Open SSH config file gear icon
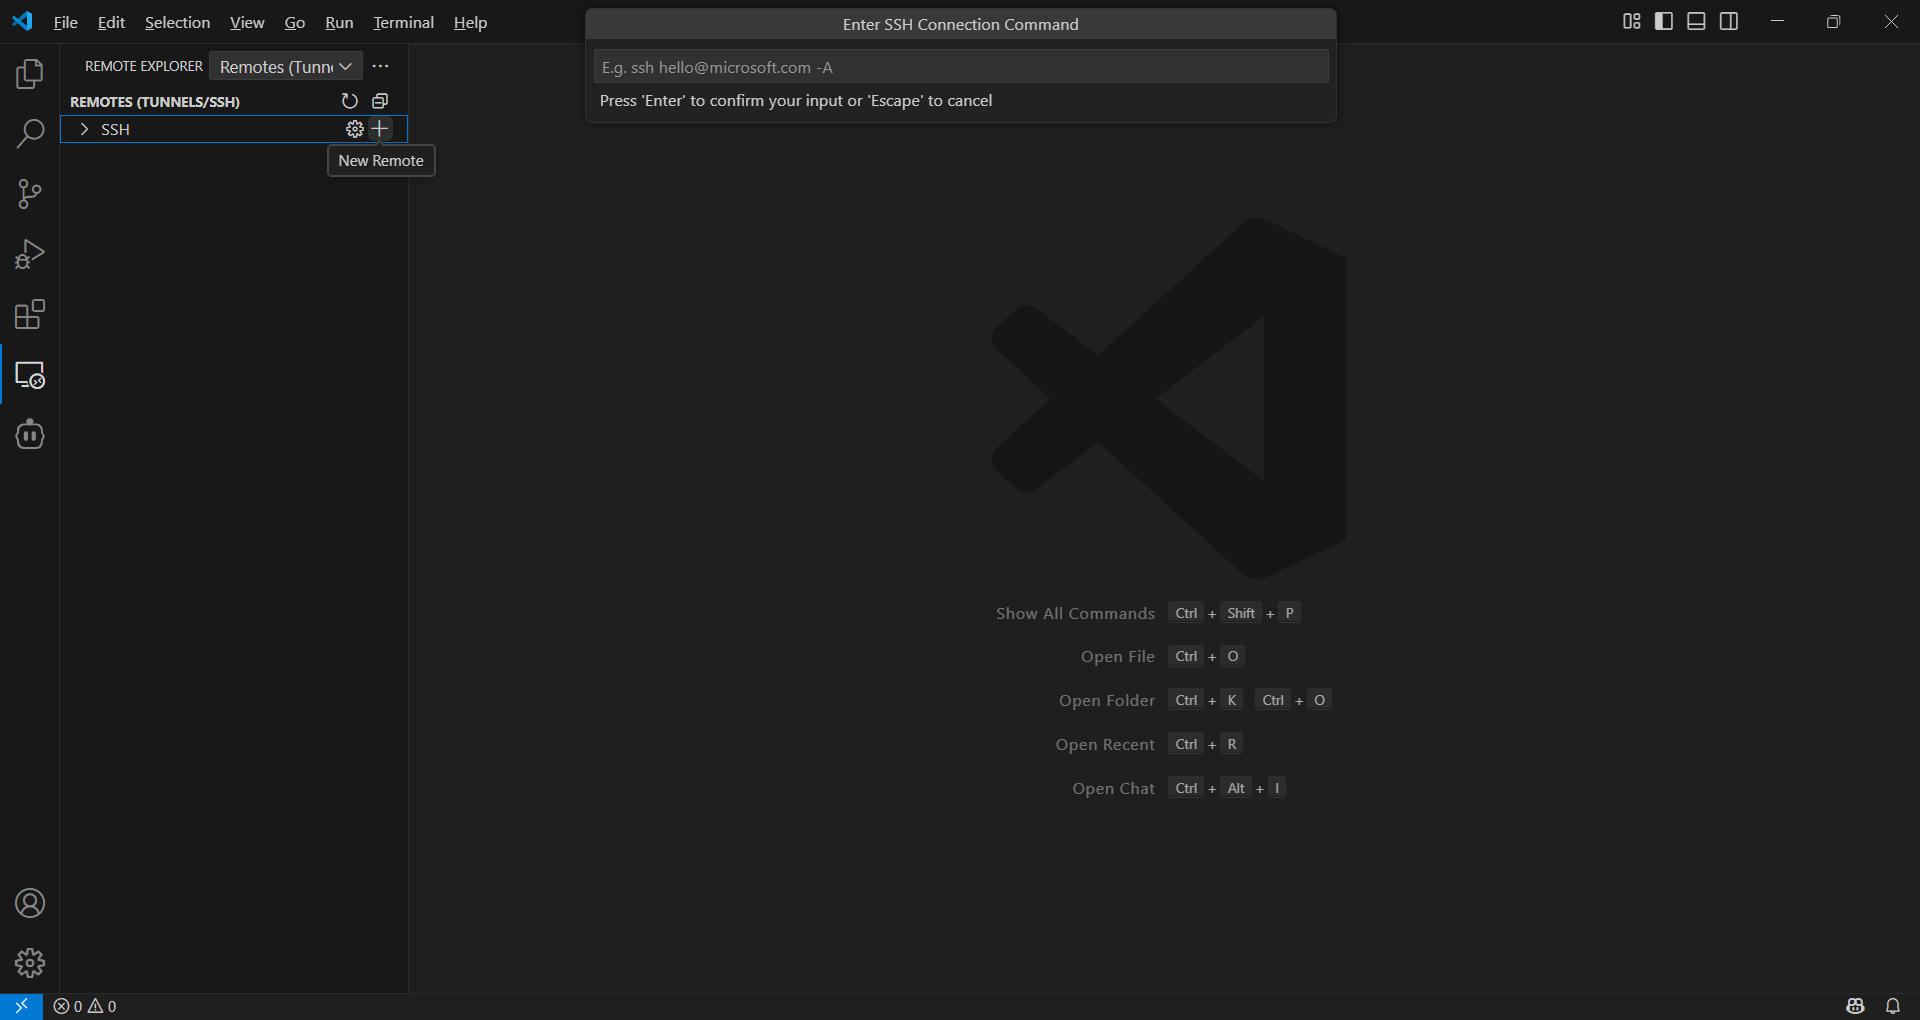Viewport: 1920px width, 1020px height. tap(355, 129)
